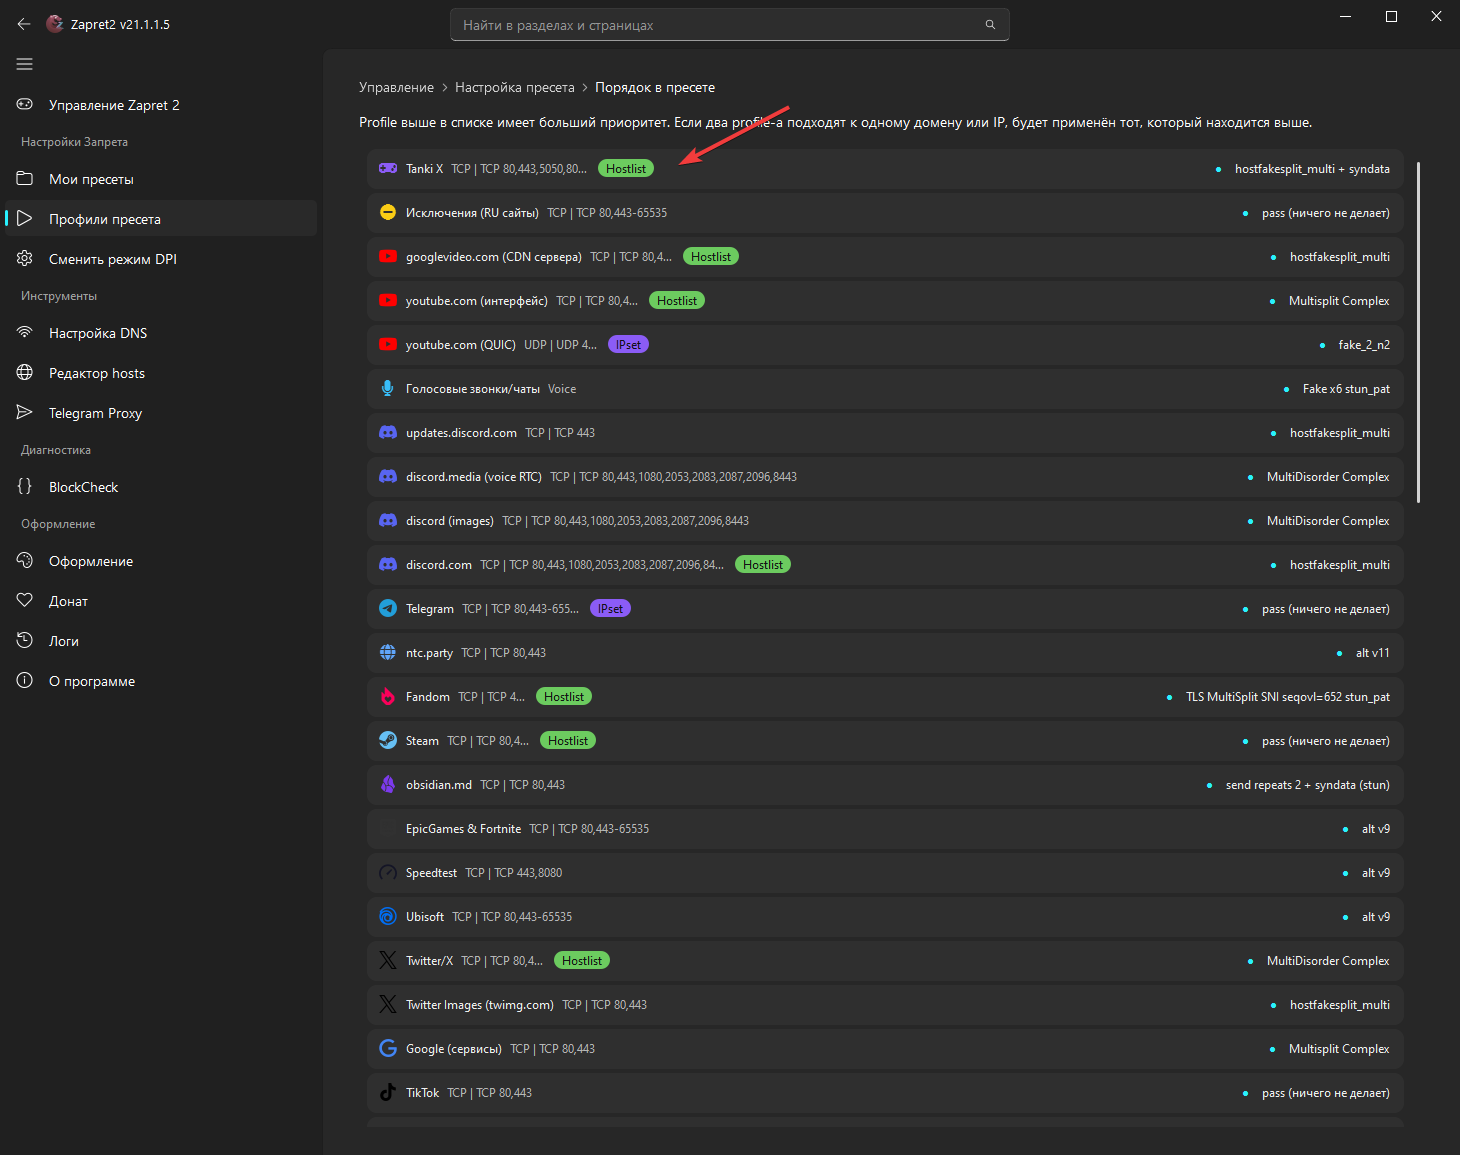Click the yellow exclusions icon for RU sites

388,213
